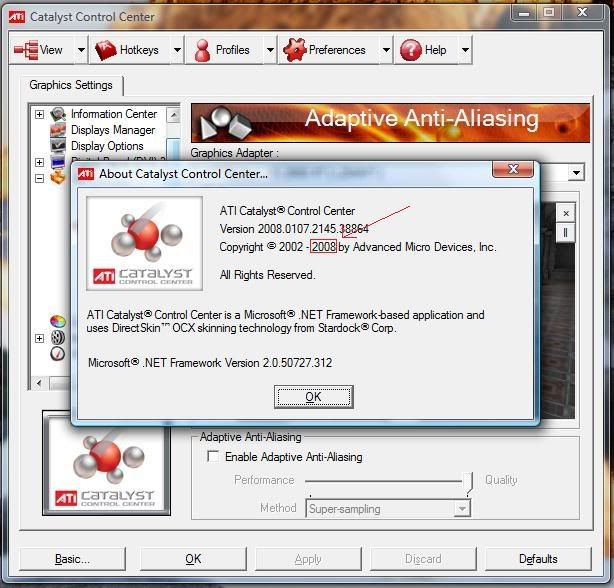The height and width of the screenshot is (588, 614).
Task: Click the monitor icon in settings tree
Action: tap(58, 161)
